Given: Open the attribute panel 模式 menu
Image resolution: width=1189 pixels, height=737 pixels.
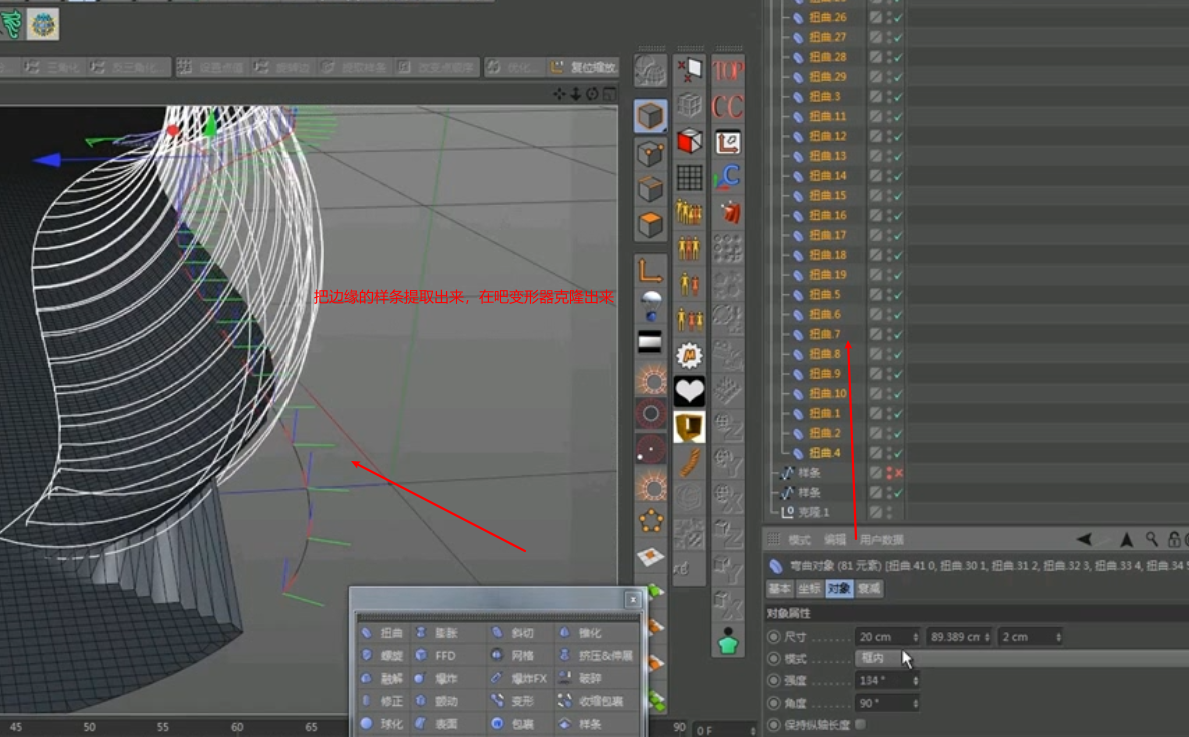Looking at the screenshot, I should 798,540.
